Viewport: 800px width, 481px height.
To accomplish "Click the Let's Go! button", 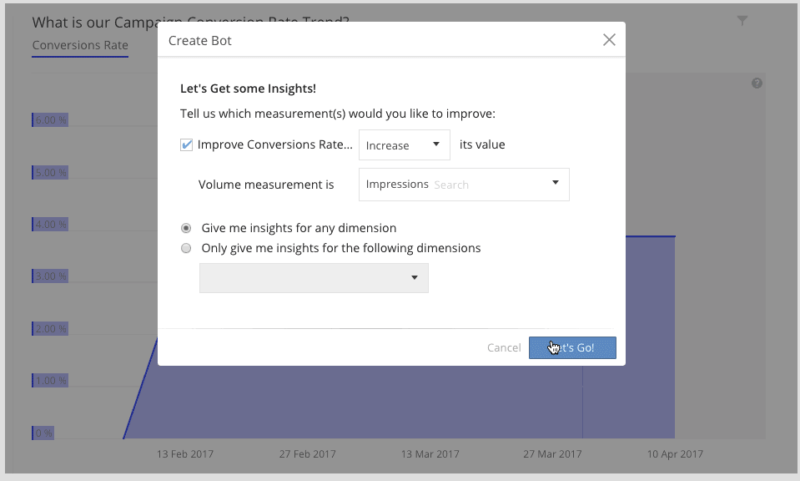I will 572,348.
